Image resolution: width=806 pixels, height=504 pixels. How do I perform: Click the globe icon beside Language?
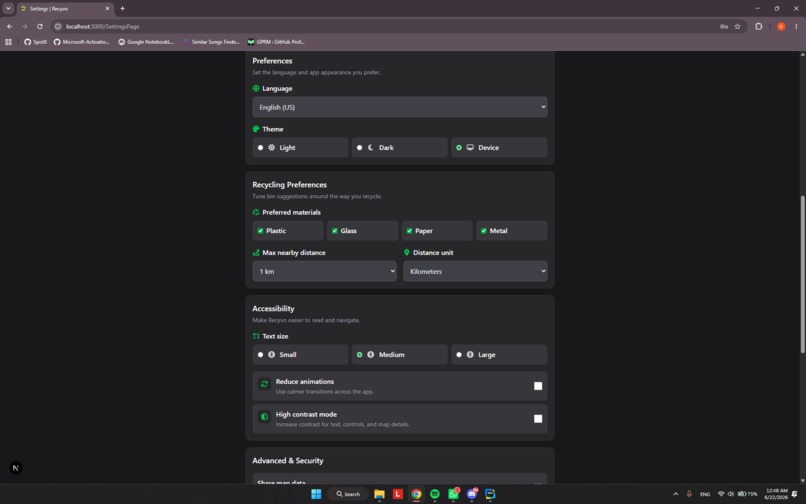click(256, 88)
